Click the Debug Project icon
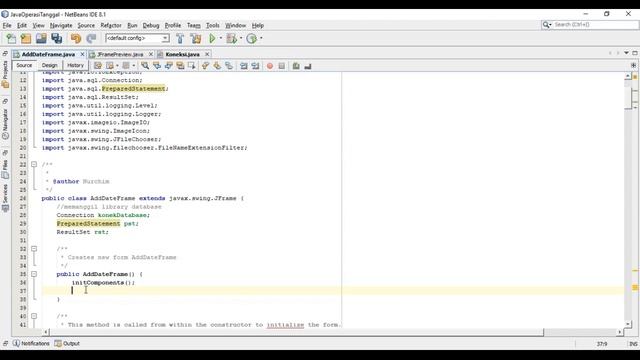The height and width of the screenshot is (360, 640). 232,38
